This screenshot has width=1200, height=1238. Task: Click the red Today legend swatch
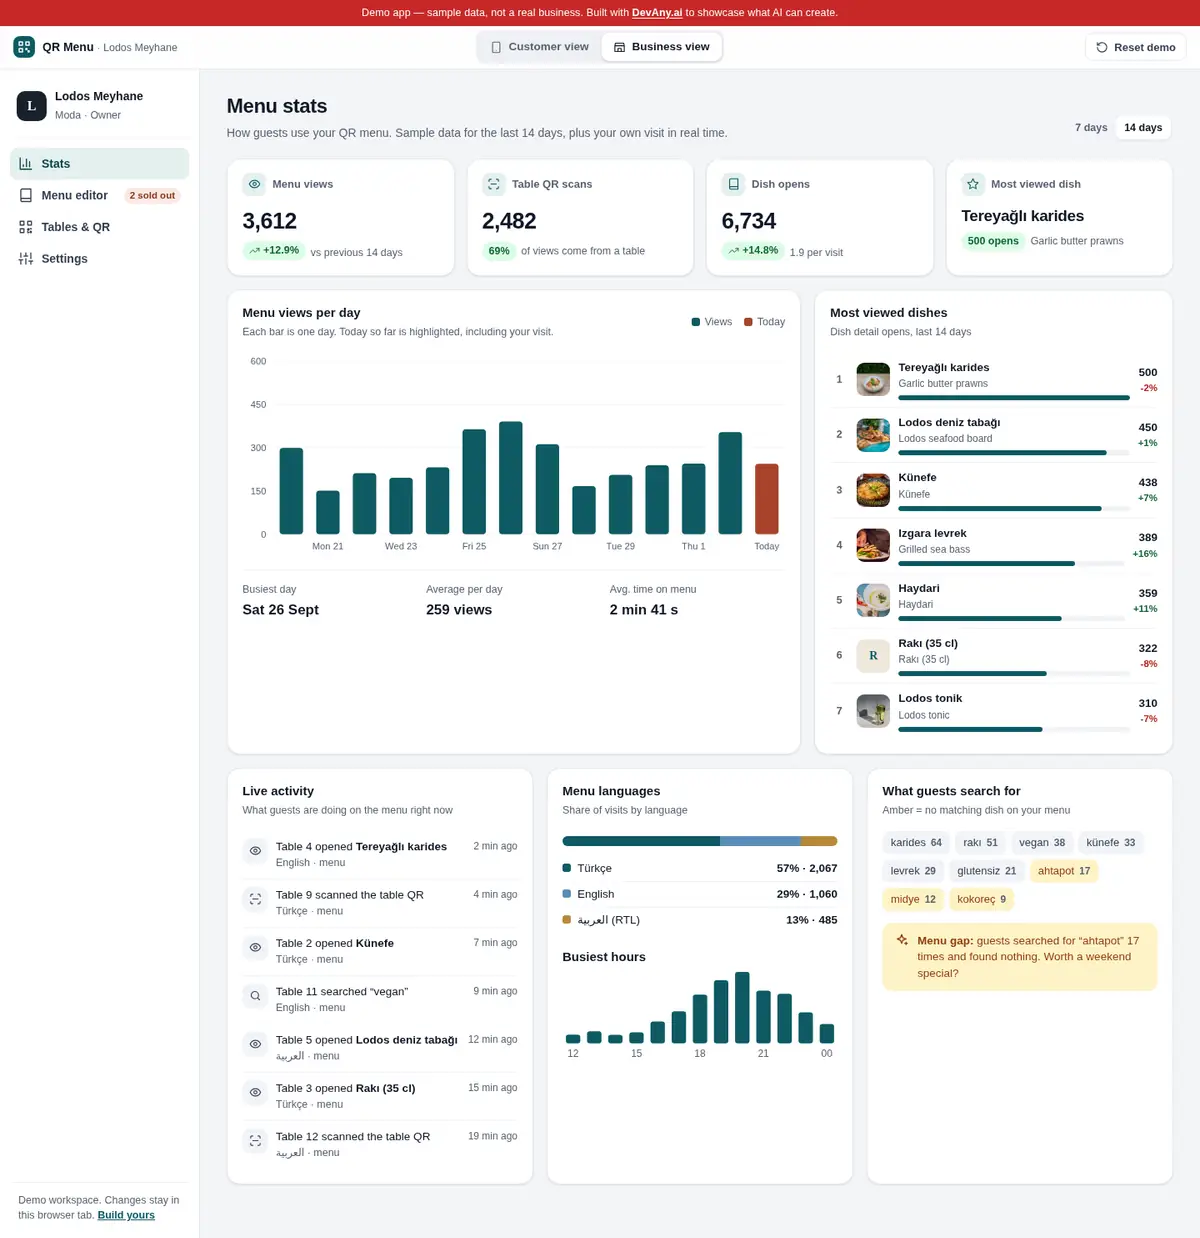[x=748, y=322]
